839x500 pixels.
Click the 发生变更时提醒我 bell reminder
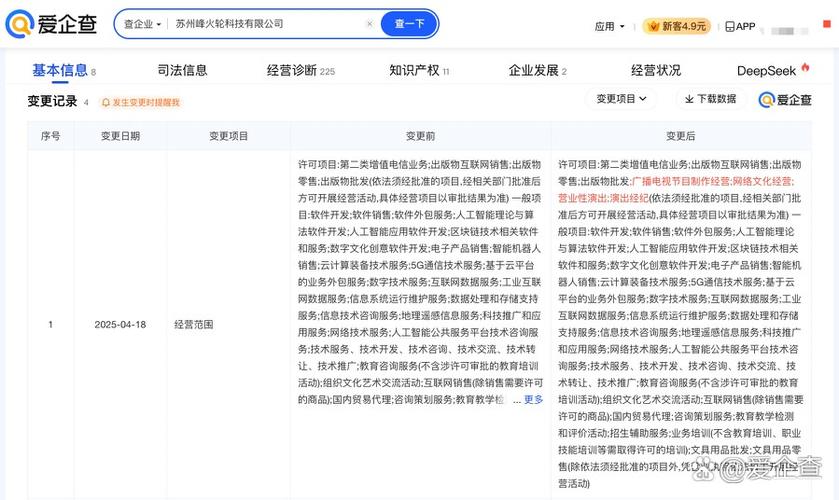coord(141,102)
